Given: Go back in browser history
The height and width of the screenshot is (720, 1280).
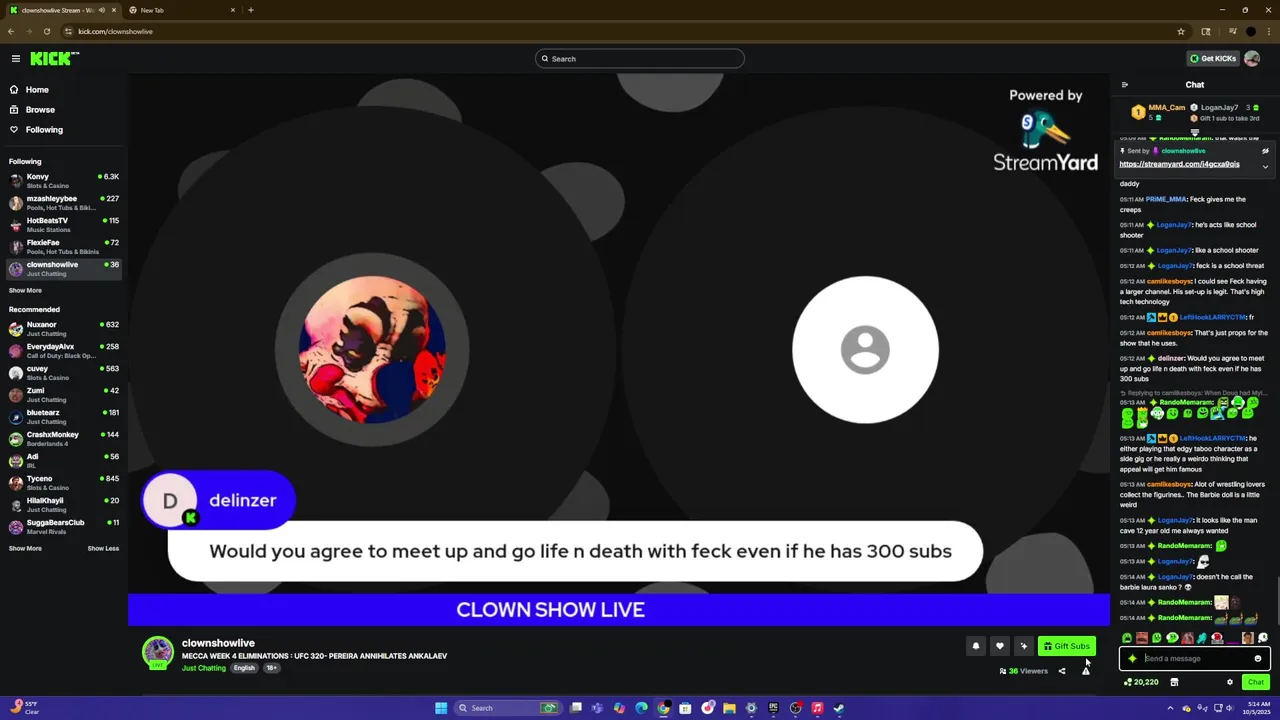Looking at the screenshot, I should (11, 31).
